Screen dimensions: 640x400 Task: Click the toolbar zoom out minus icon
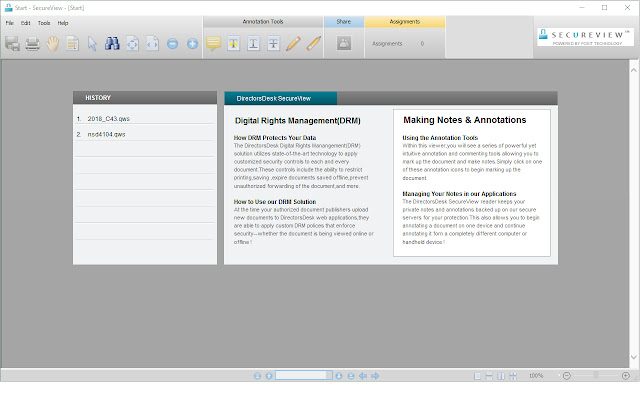[172, 43]
